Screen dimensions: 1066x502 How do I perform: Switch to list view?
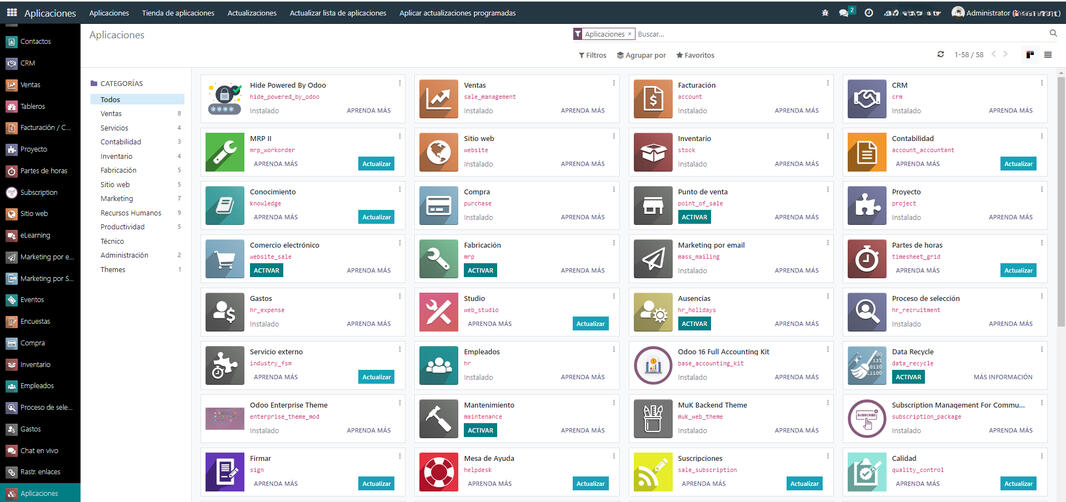coord(1048,54)
